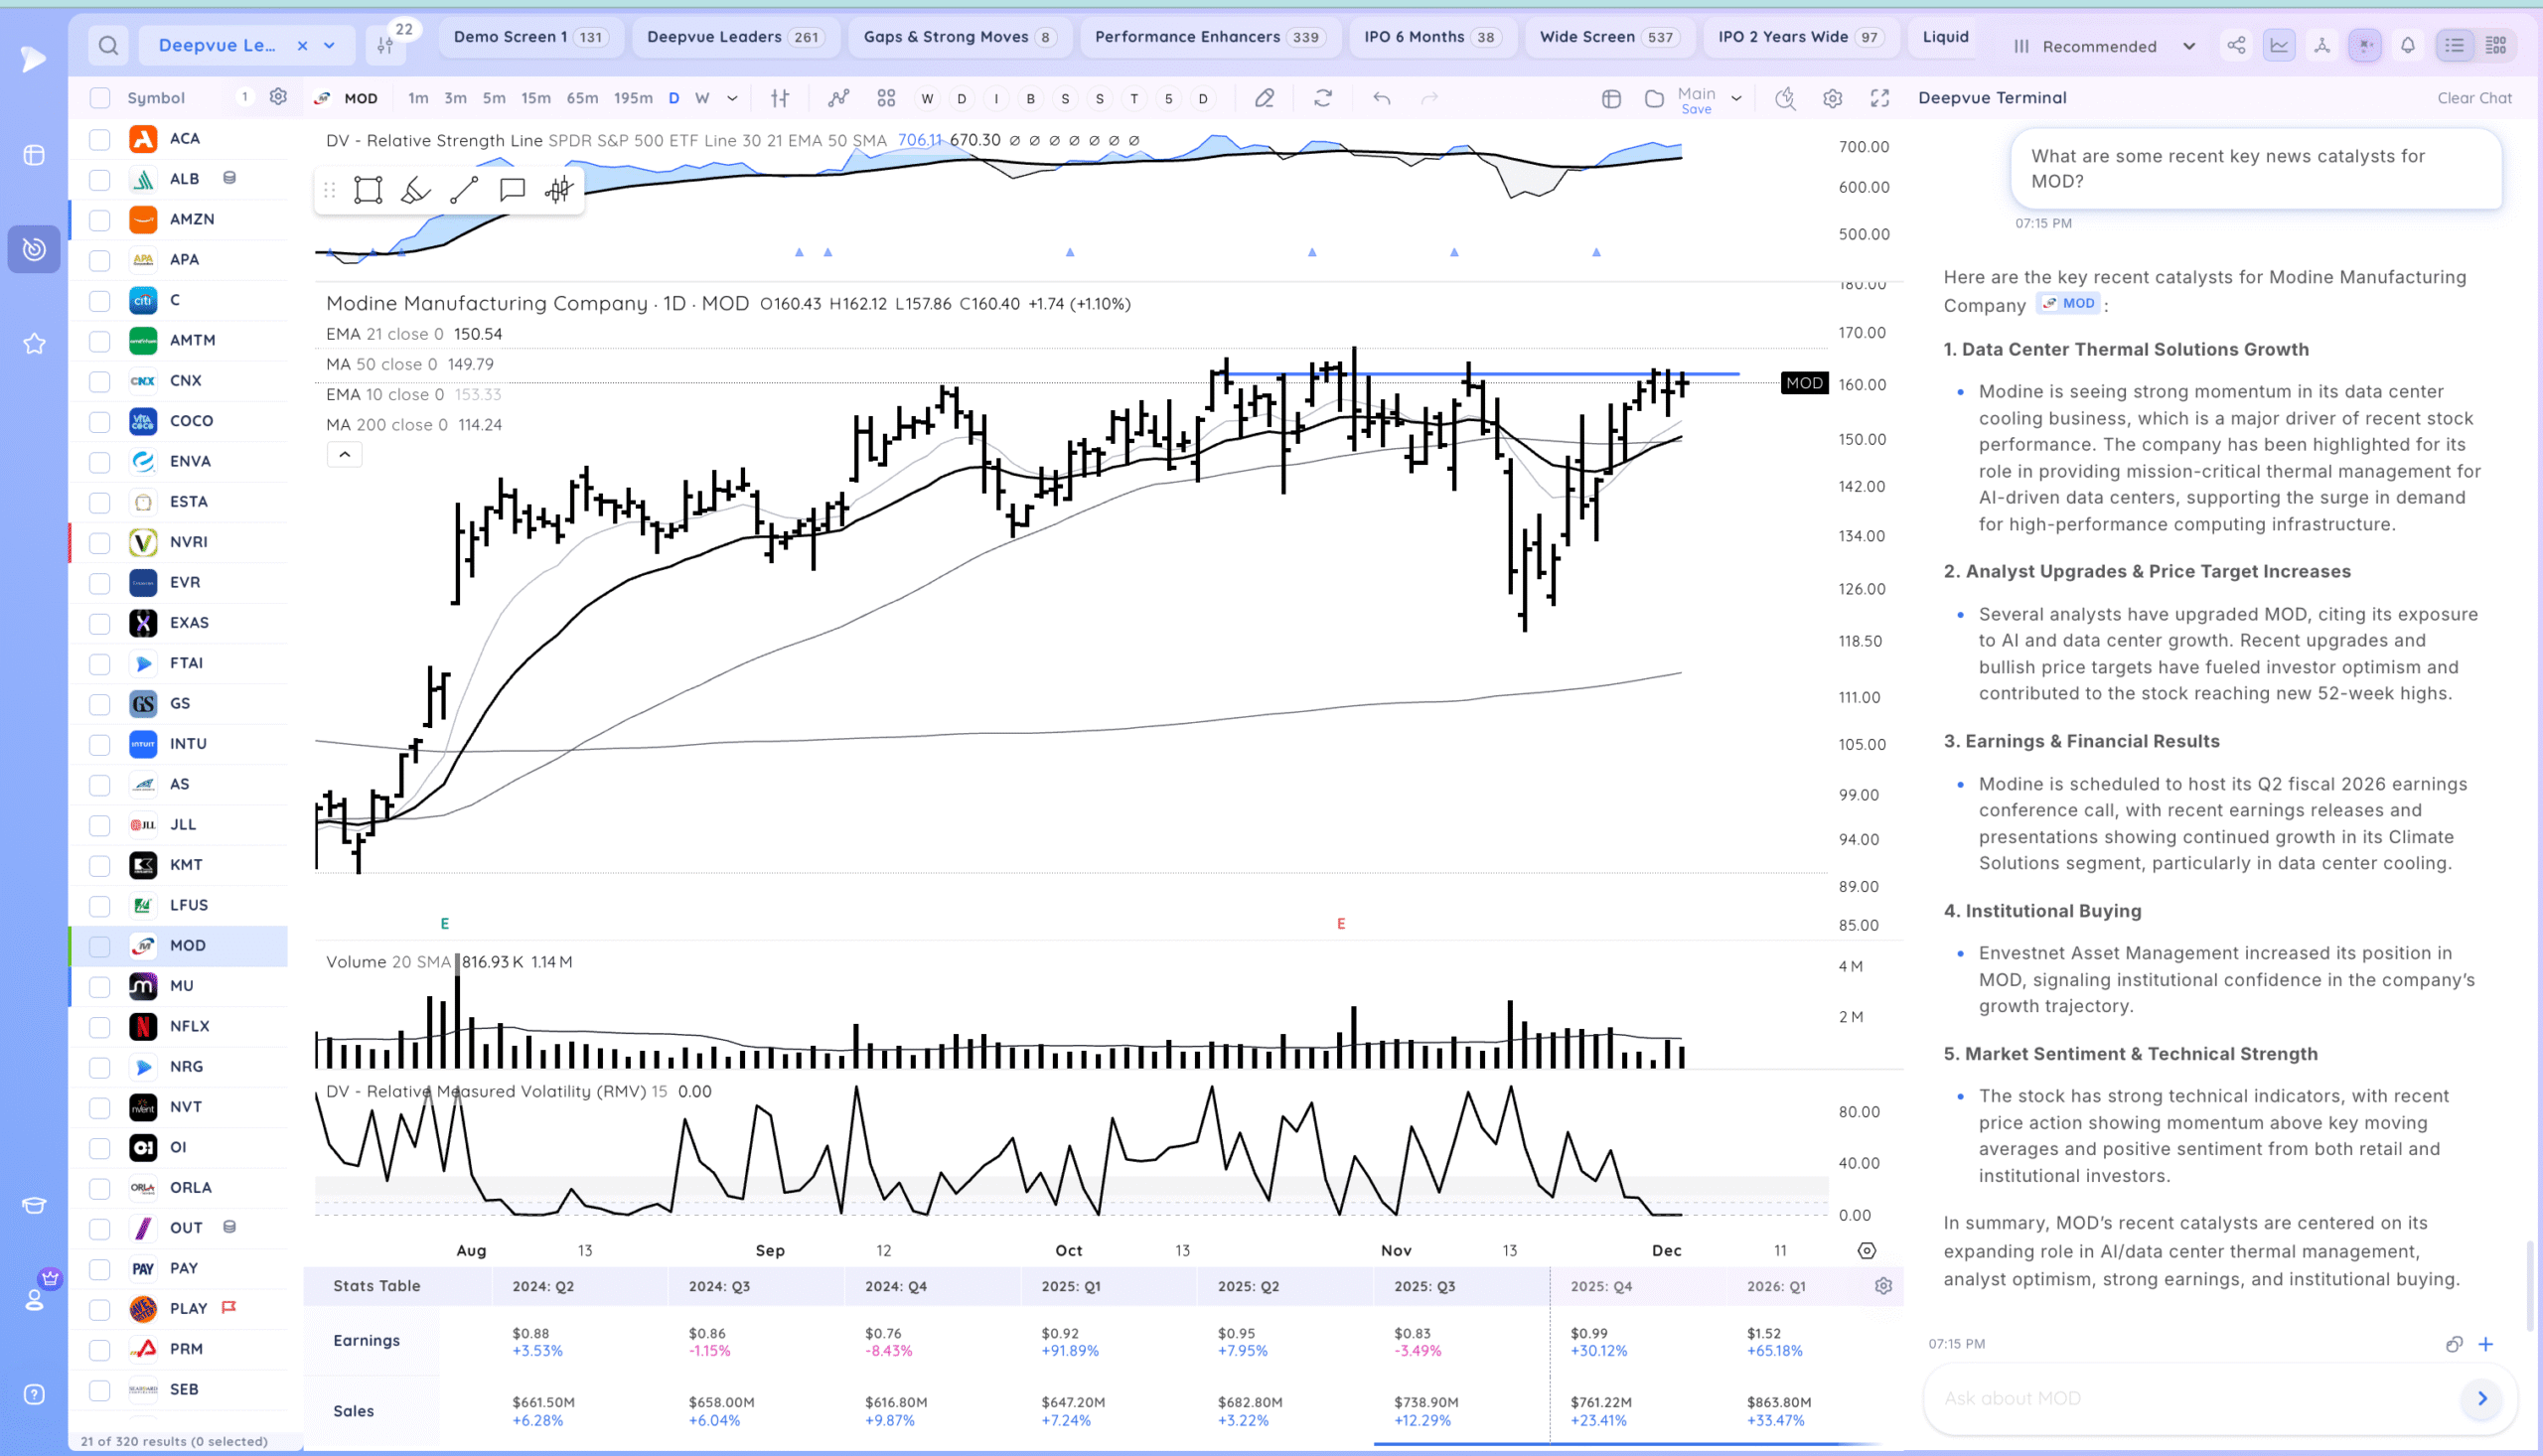This screenshot has height=1456, width=2543.
Task: Click Clear Chat link
Action: [x=2474, y=98]
